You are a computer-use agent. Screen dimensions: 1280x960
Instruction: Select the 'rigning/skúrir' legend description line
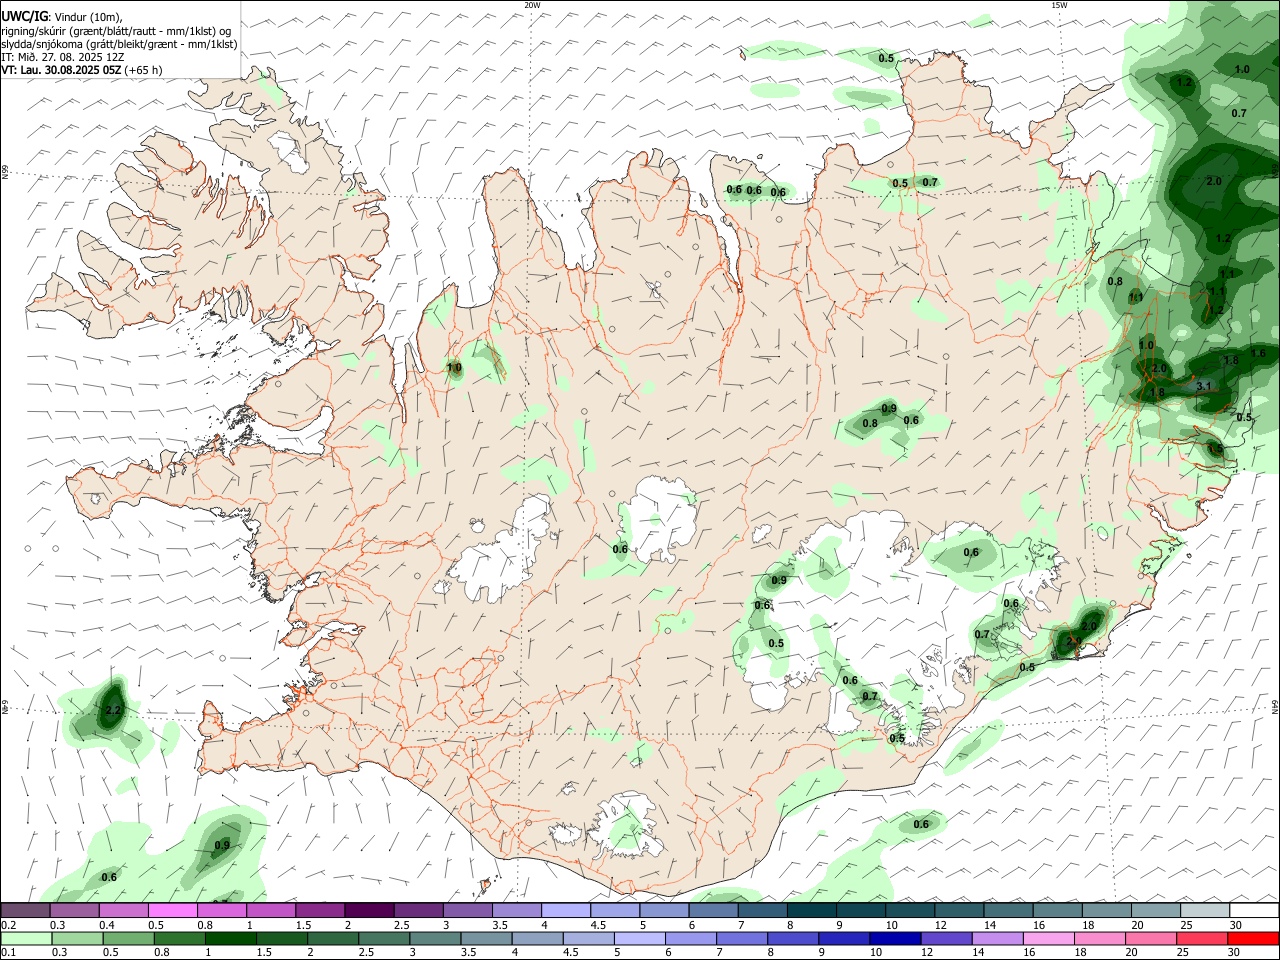tap(117, 31)
